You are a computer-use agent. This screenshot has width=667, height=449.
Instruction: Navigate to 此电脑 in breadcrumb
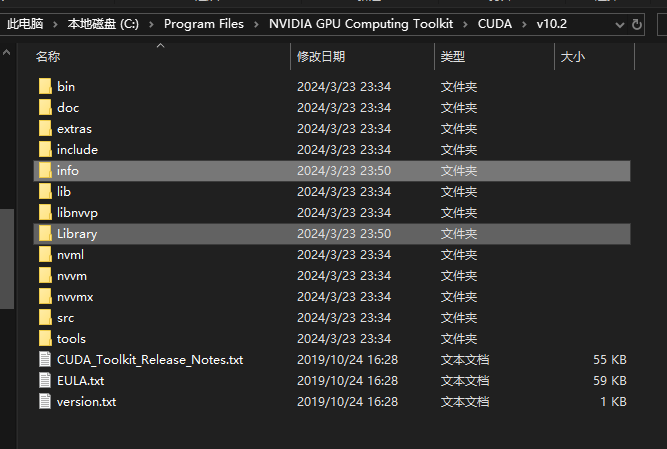(x=25, y=24)
